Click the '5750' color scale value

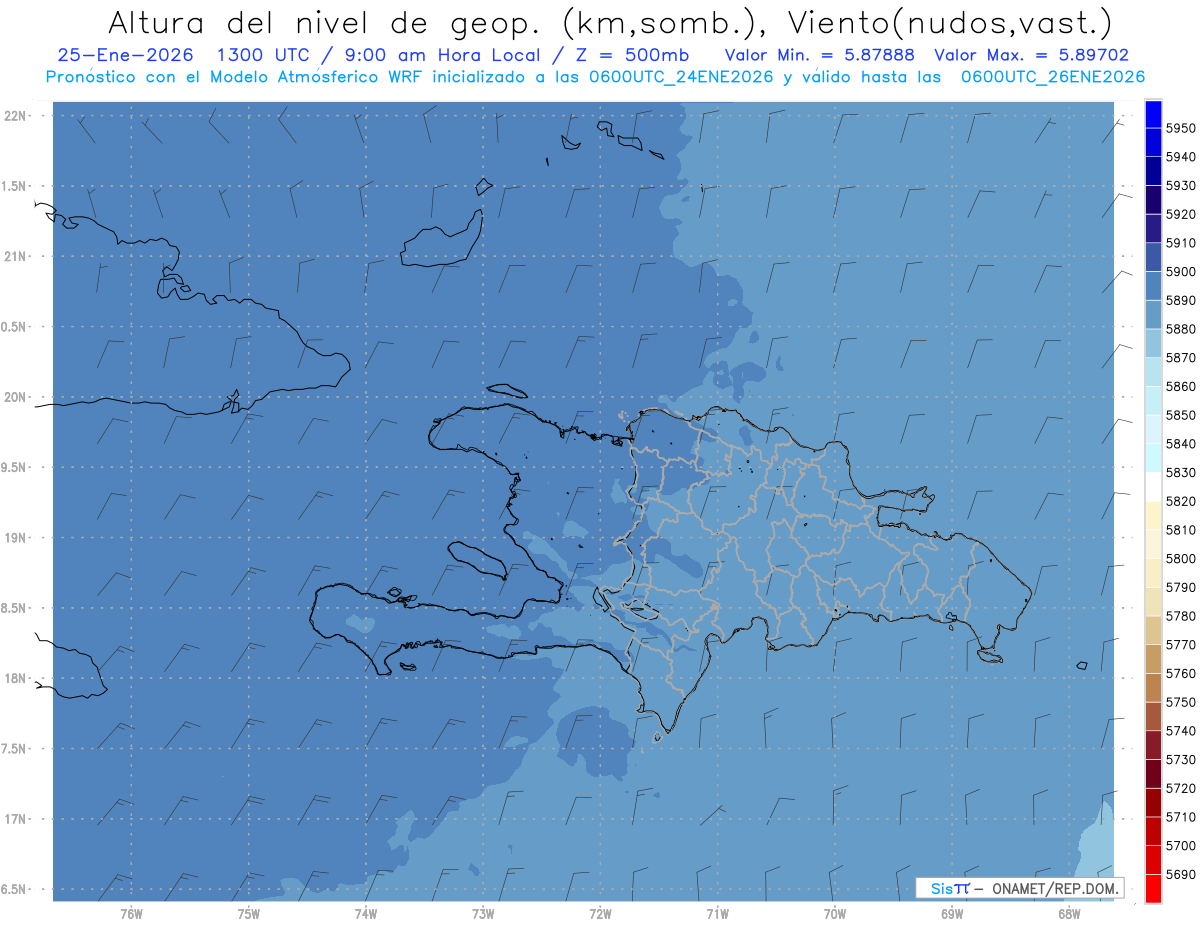[1180, 702]
